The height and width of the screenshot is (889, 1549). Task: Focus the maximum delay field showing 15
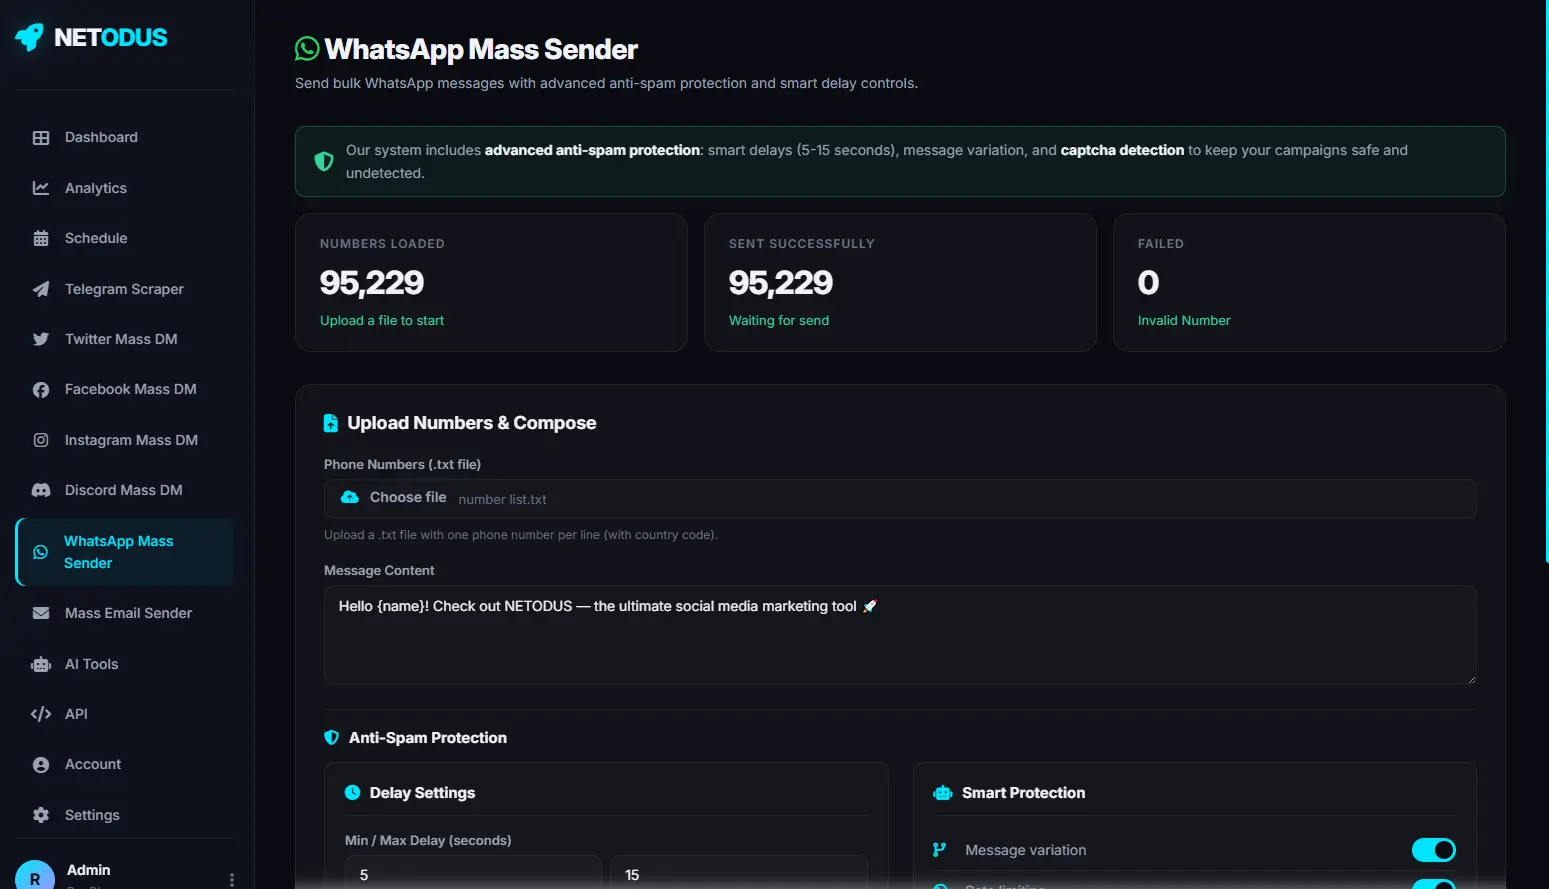click(x=739, y=874)
